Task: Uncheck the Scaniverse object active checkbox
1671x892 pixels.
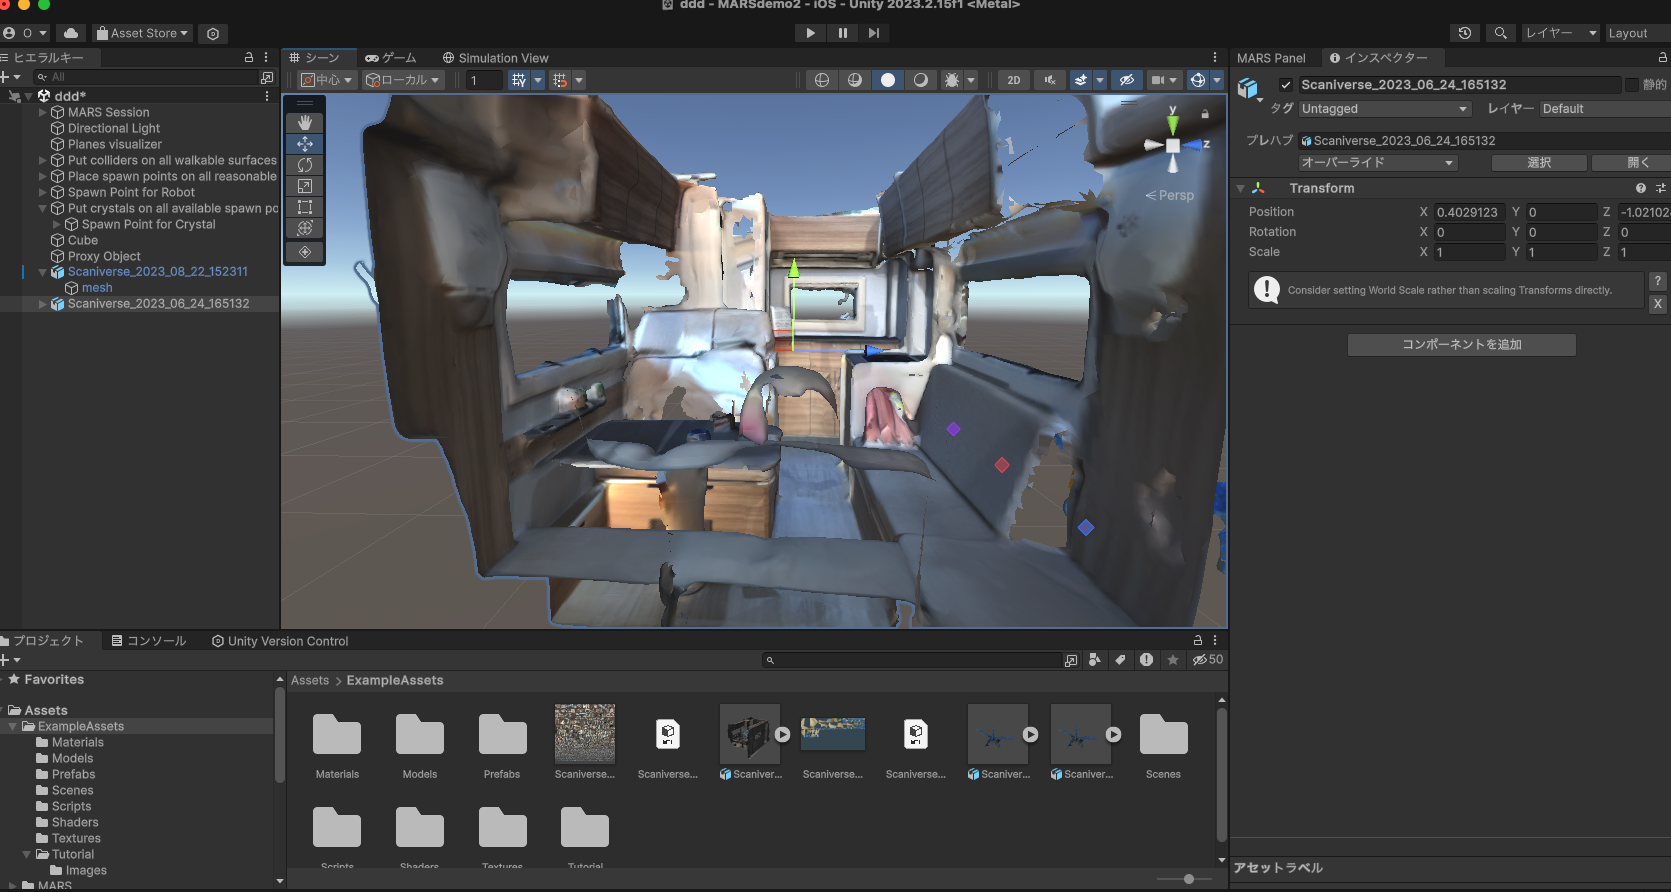Action: tap(1286, 85)
